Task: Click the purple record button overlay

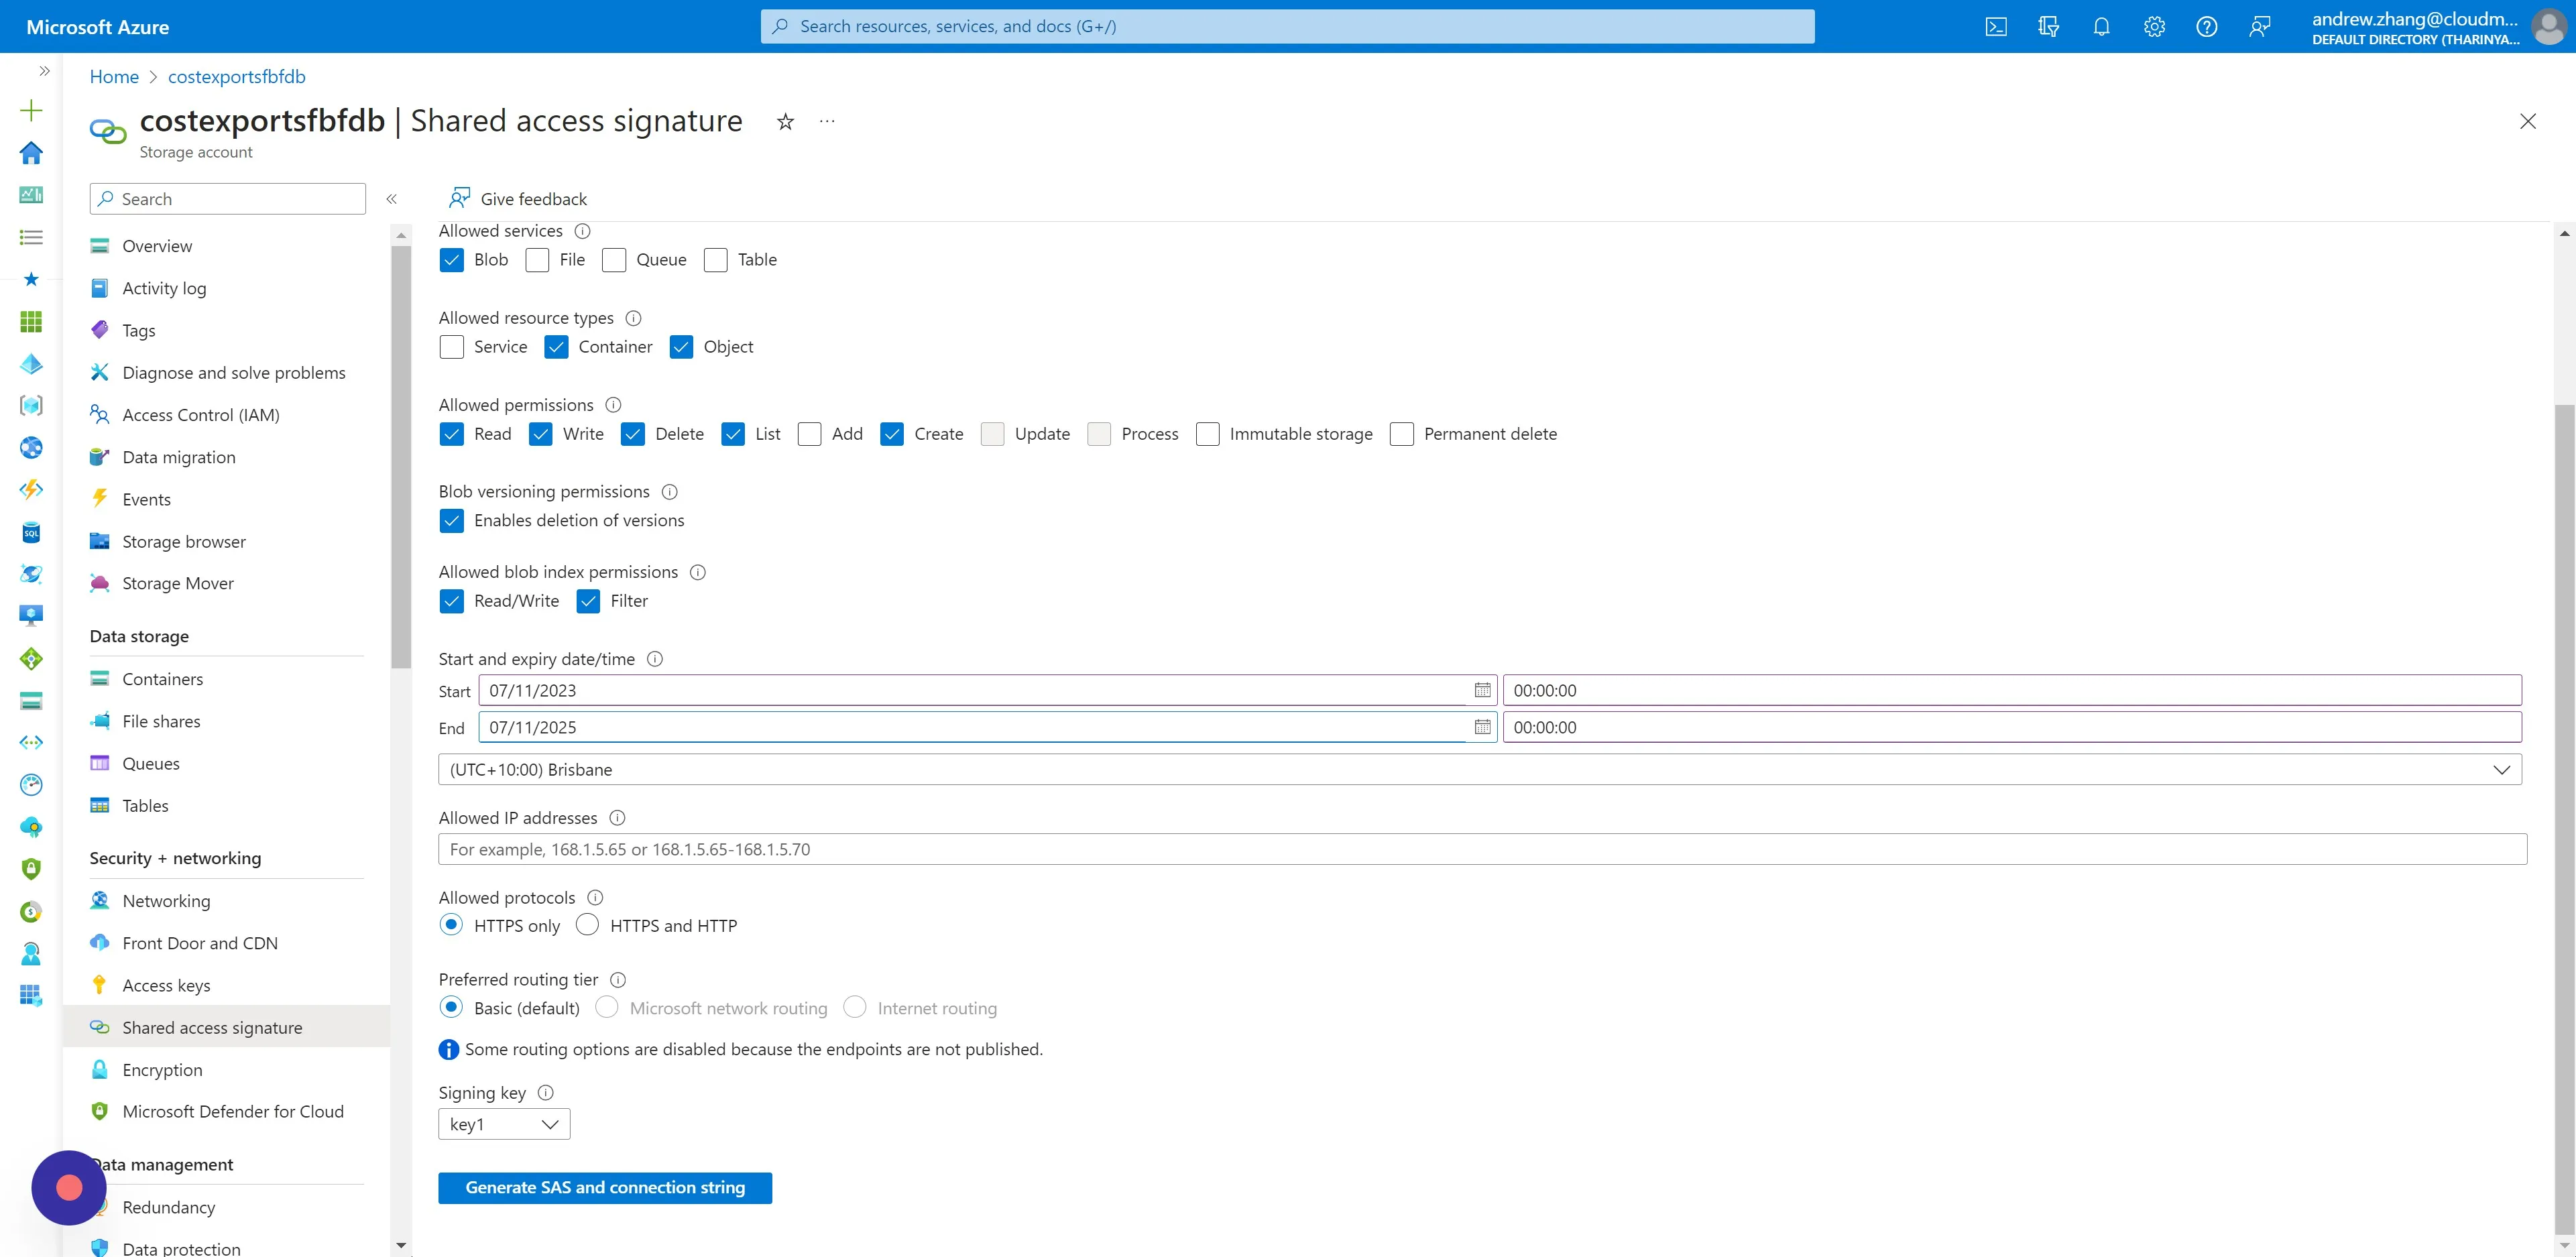Action: point(69,1187)
